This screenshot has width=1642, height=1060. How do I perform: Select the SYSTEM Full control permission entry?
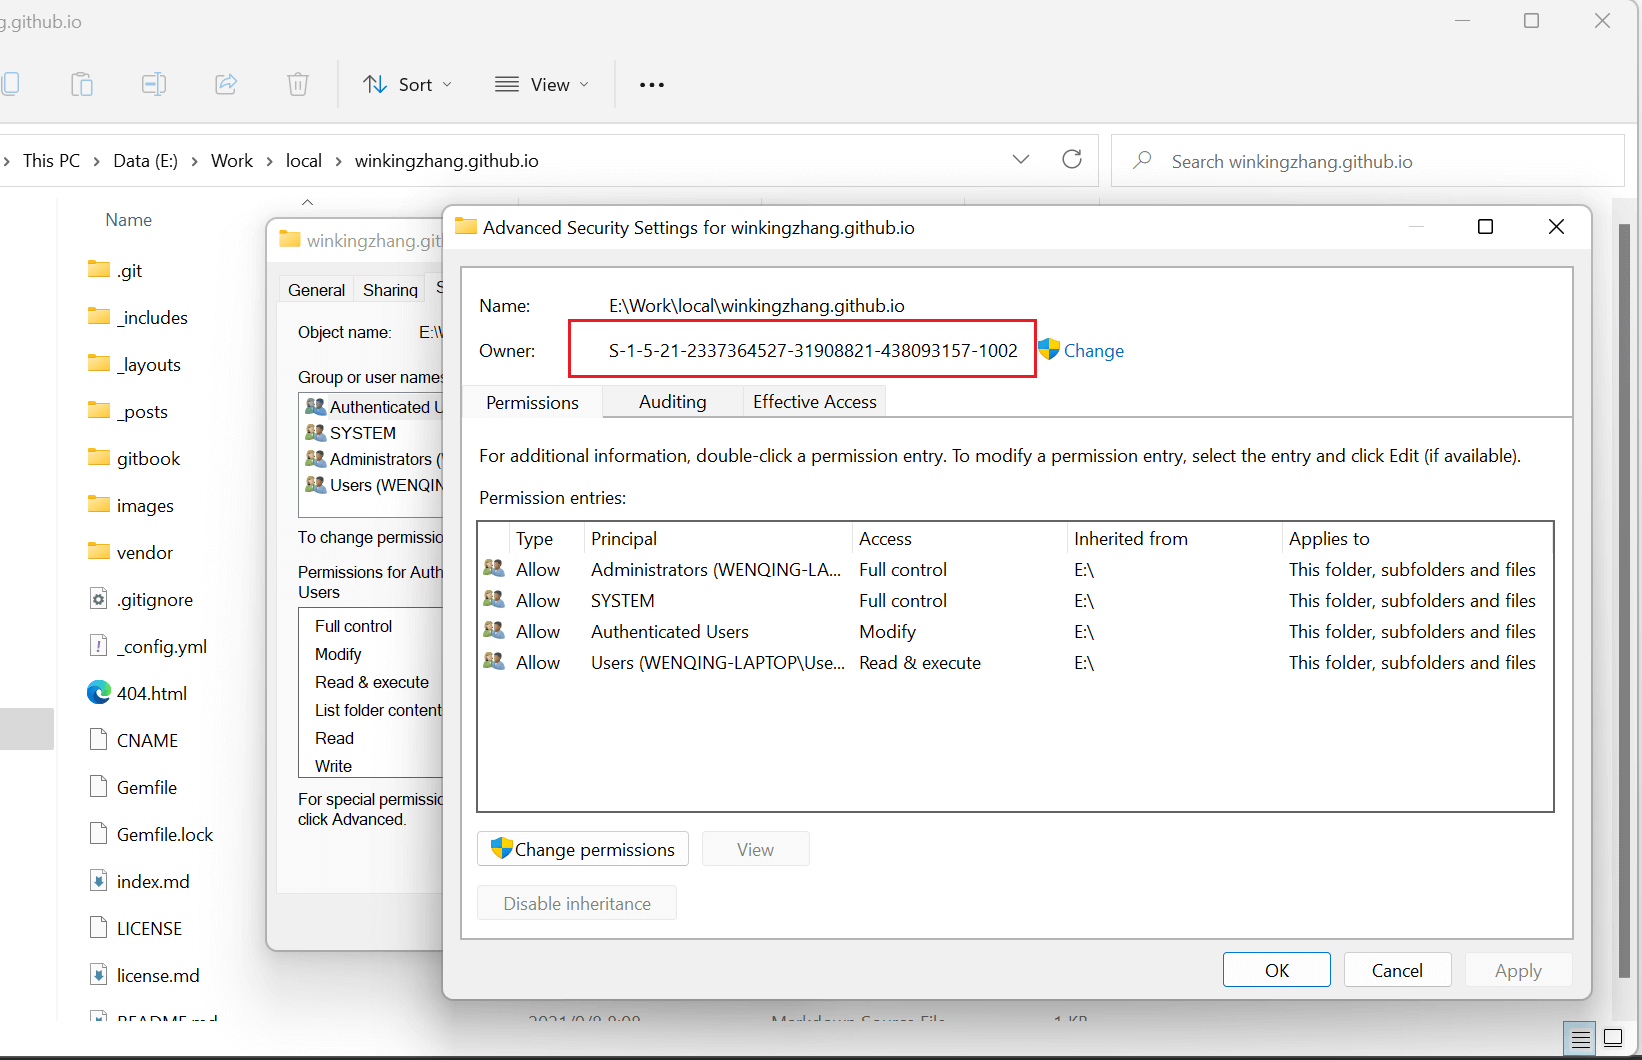[x=1015, y=600]
